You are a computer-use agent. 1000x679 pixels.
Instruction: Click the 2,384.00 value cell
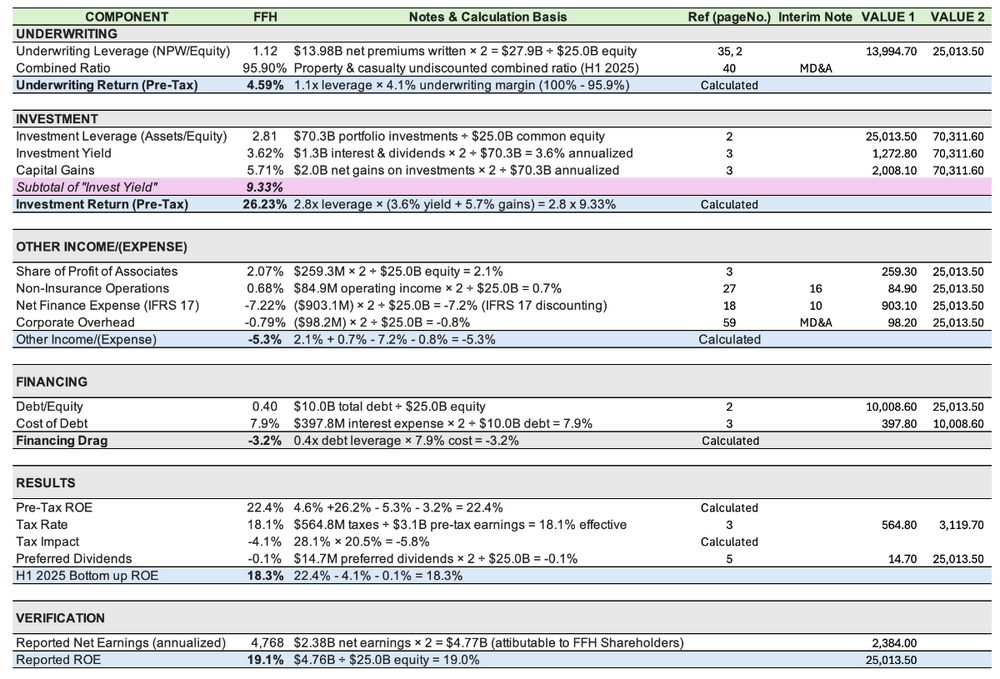coord(894,643)
